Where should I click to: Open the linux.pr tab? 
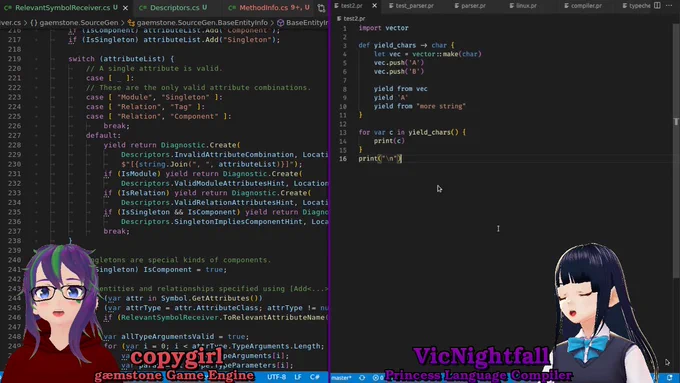pyautogui.click(x=523, y=6)
